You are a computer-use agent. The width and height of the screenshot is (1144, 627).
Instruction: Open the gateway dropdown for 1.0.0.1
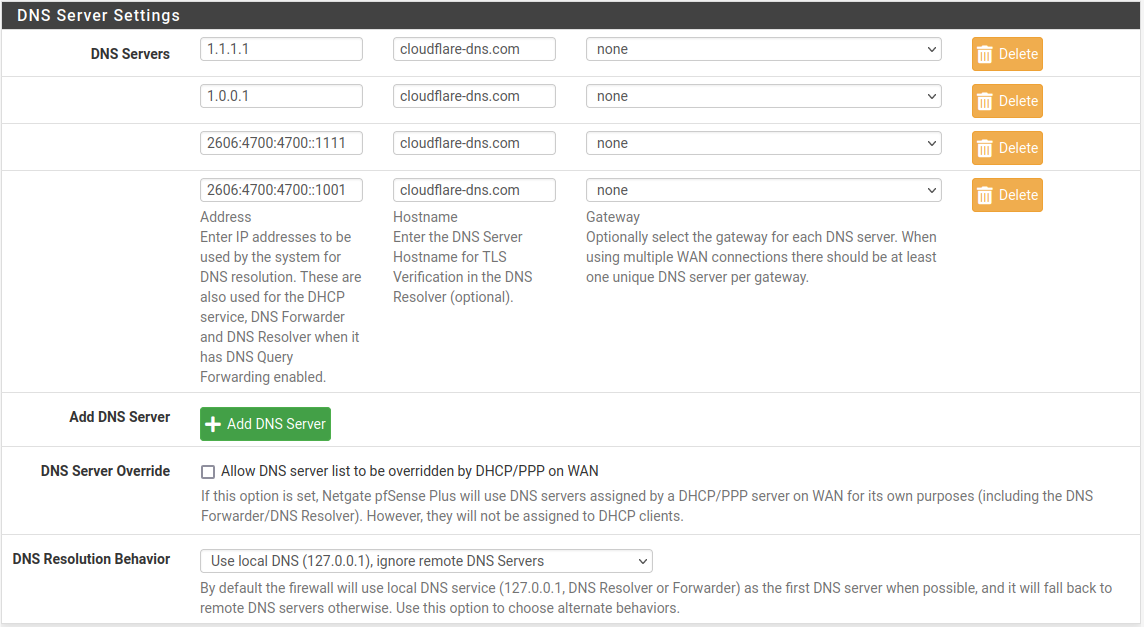click(x=763, y=96)
